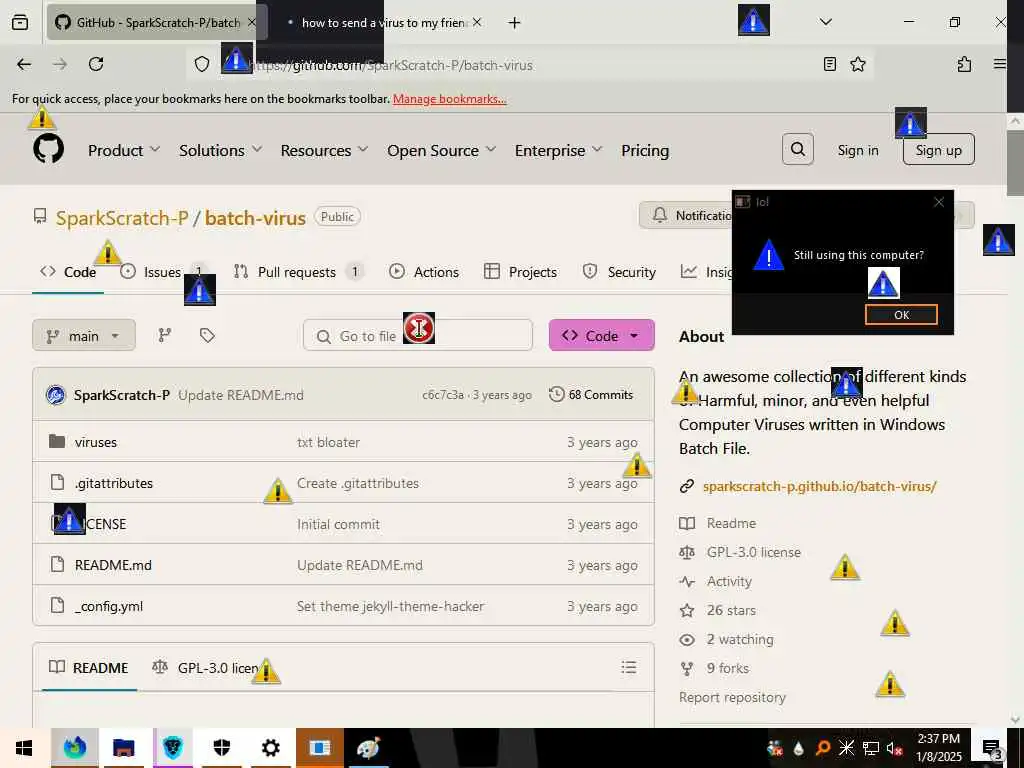Viewport: 1024px width, 768px height.
Task: Click the SparkScratch-P owner link in title
Action: (x=122, y=217)
